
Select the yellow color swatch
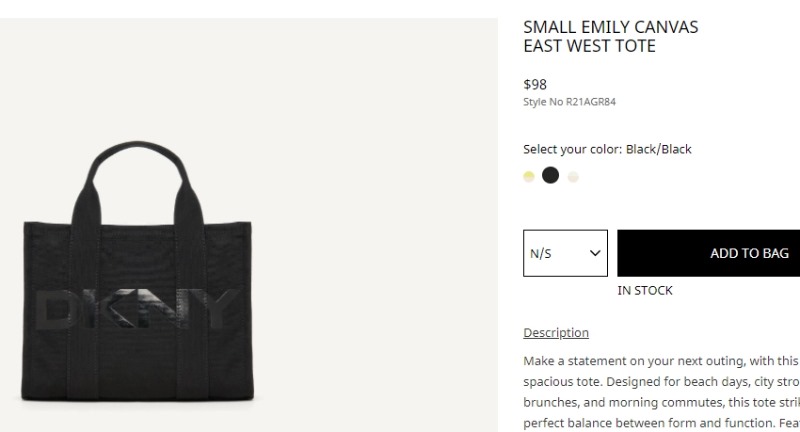(529, 176)
